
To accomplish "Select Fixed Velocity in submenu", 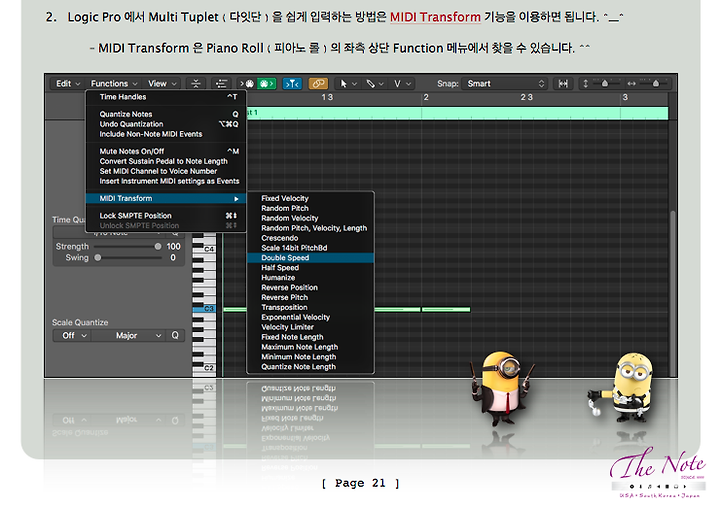I will pyautogui.click(x=310, y=198).
